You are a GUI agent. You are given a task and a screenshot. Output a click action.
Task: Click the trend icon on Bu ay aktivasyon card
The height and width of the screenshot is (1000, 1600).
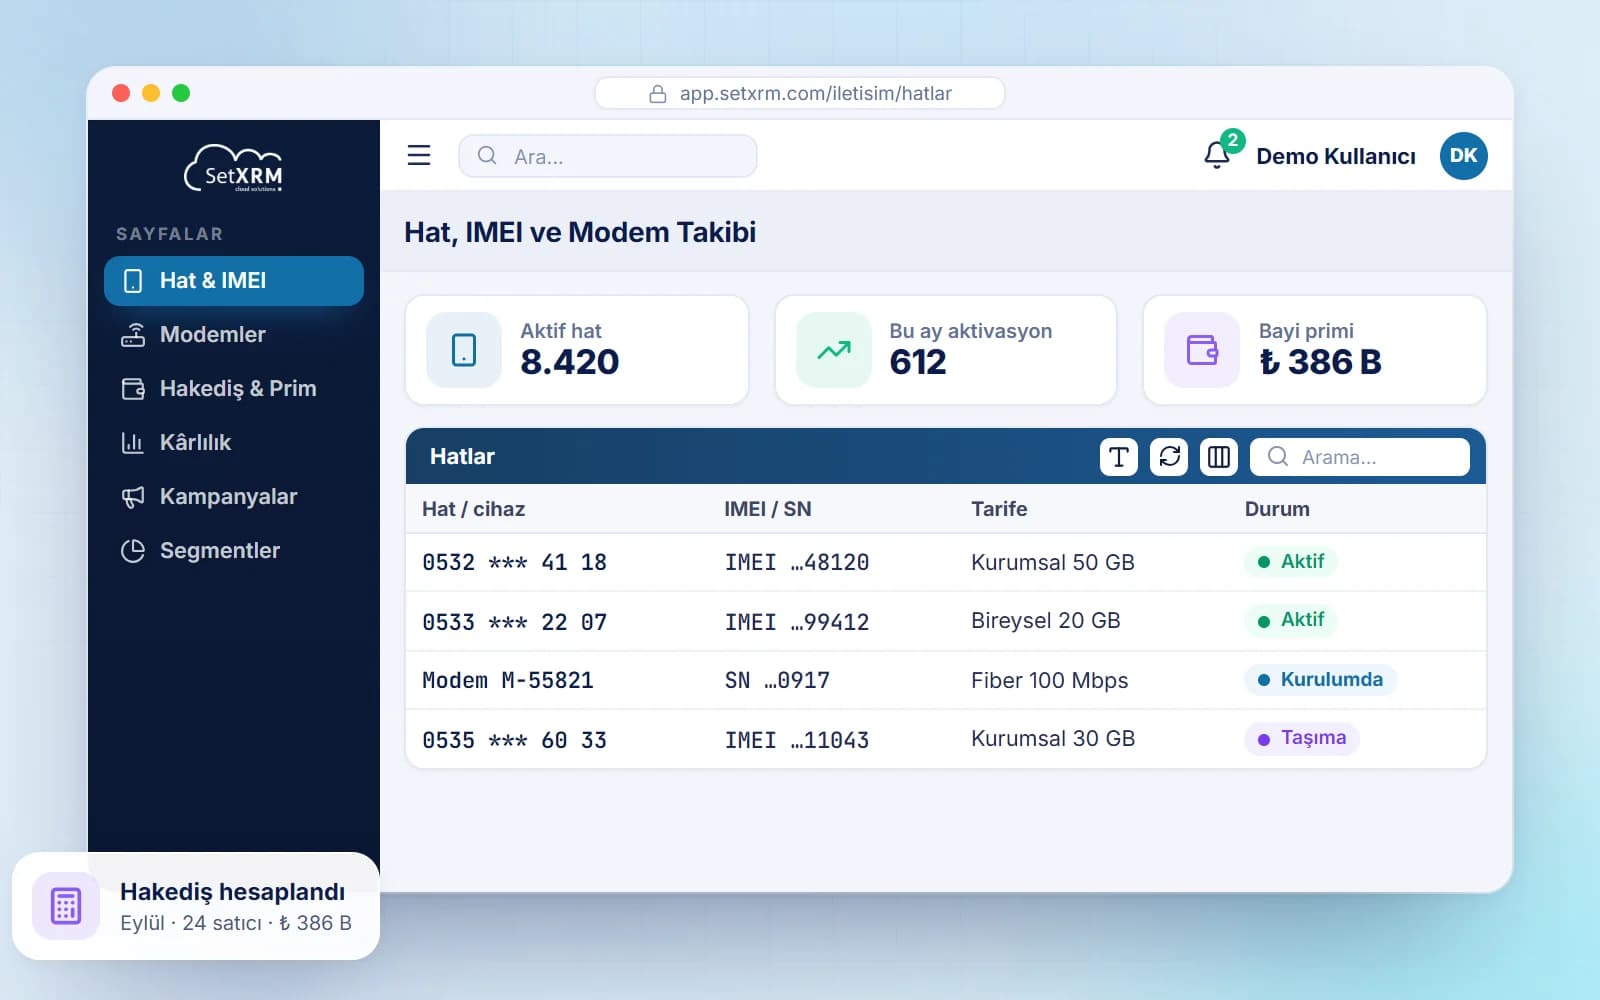834,350
